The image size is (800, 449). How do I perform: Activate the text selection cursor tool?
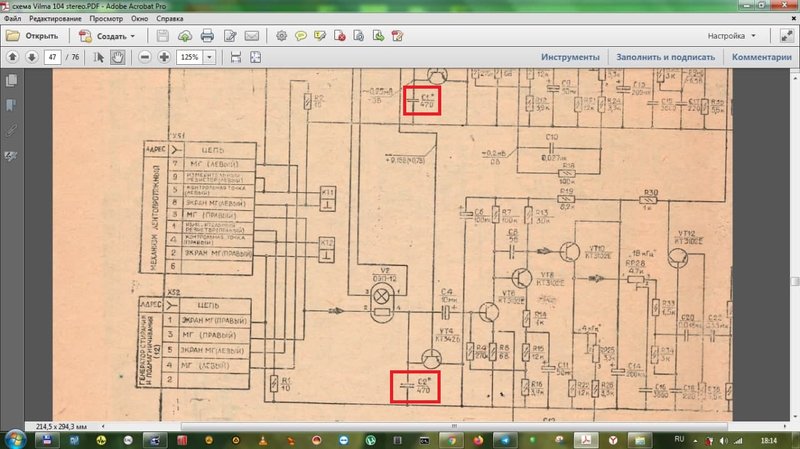pos(99,57)
